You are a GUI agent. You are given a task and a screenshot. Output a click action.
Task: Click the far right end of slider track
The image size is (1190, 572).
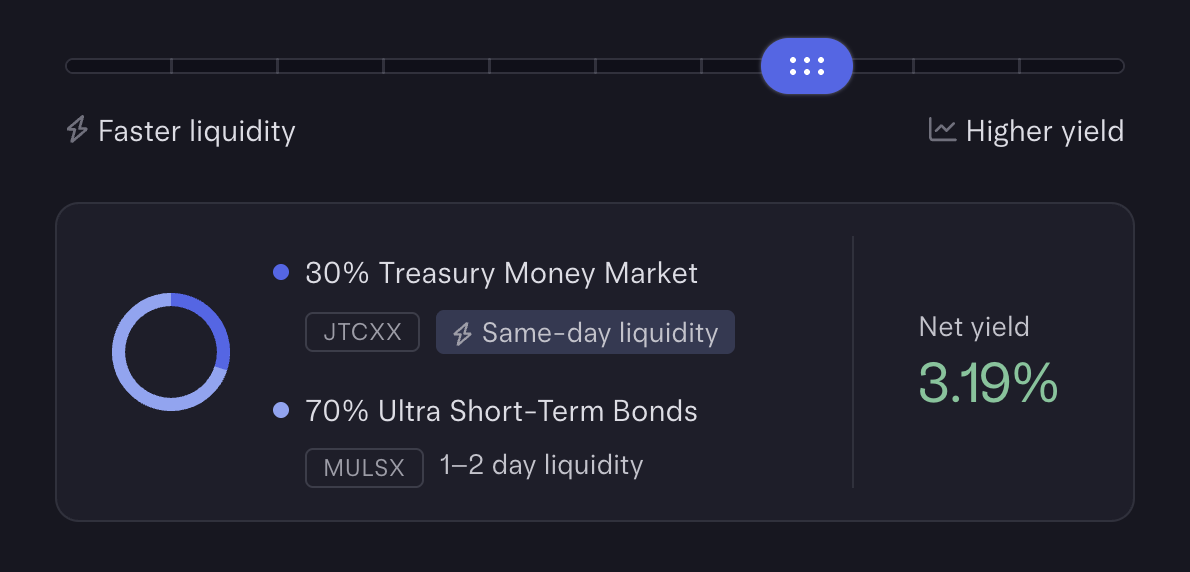point(1118,66)
